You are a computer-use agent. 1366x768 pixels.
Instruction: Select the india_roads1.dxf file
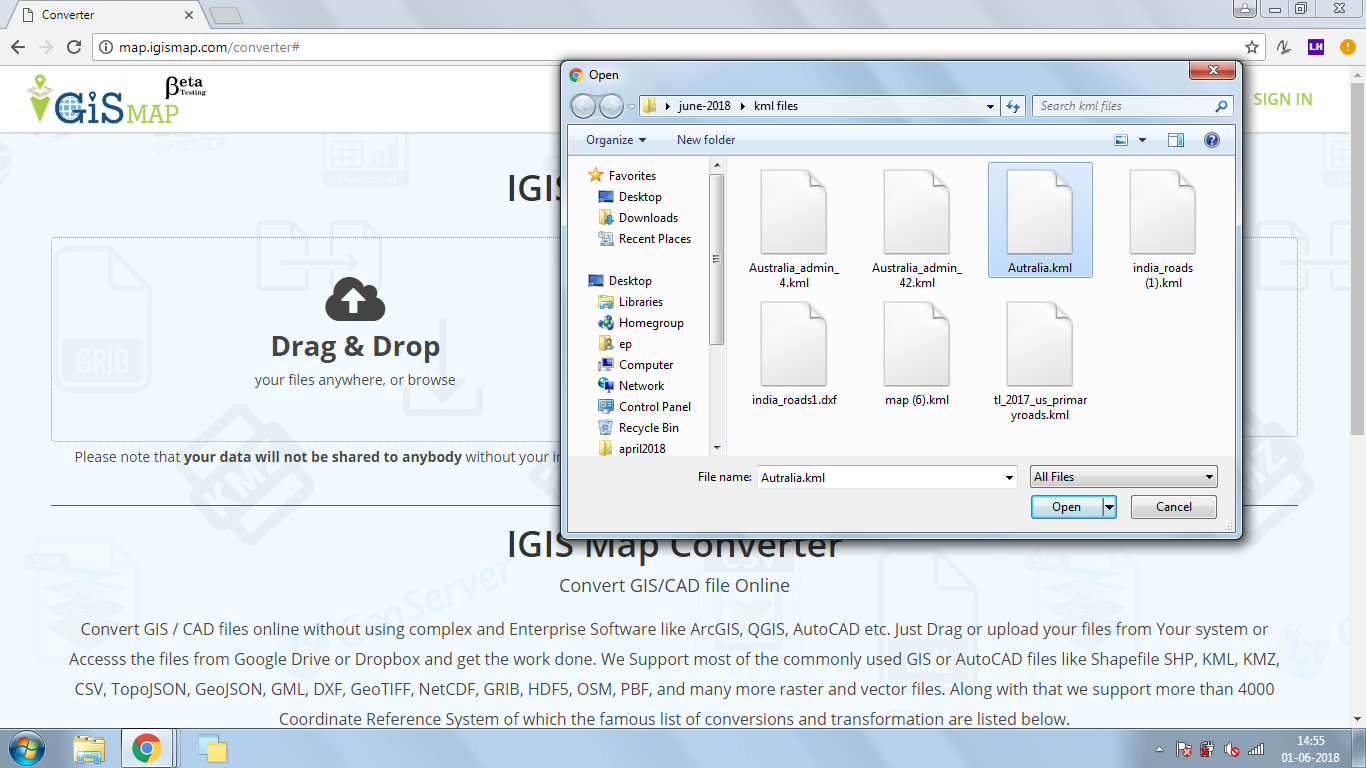point(794,345)
